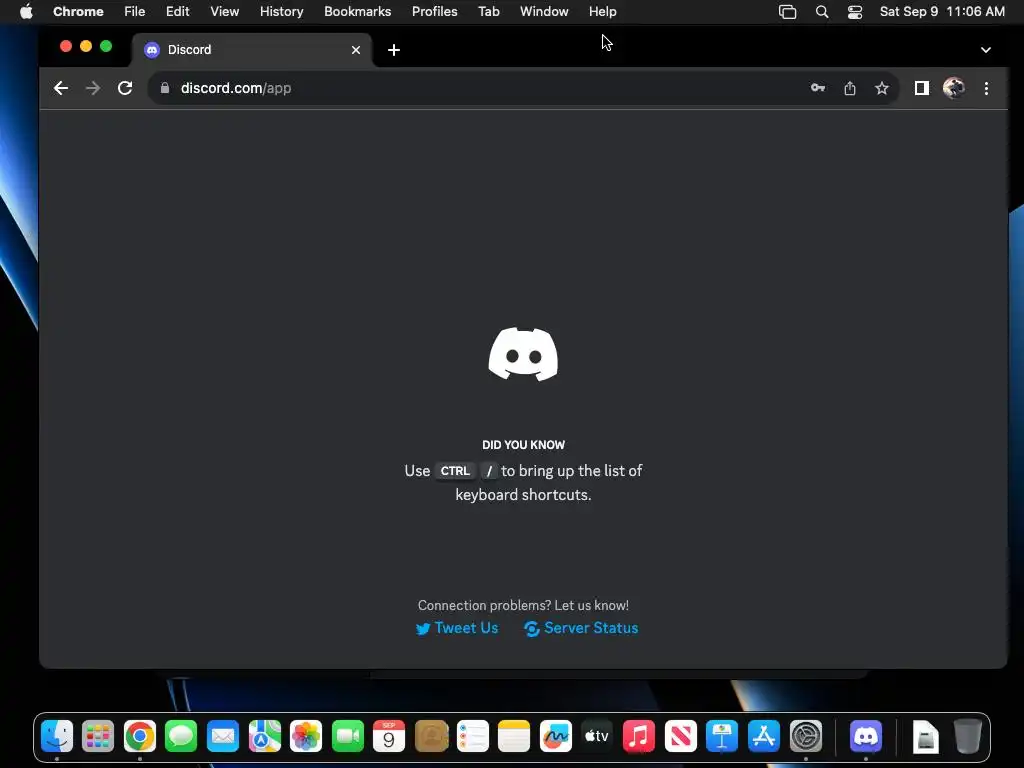Open the View menu
This screenshot has height=768, width=1024.
coord(224,12)
